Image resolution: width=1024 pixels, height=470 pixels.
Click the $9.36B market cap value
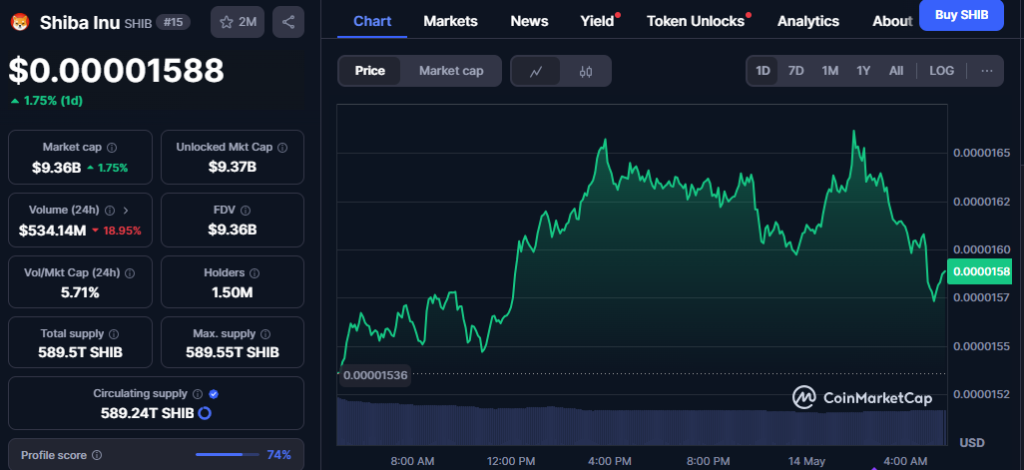click(x=56, y=167)
